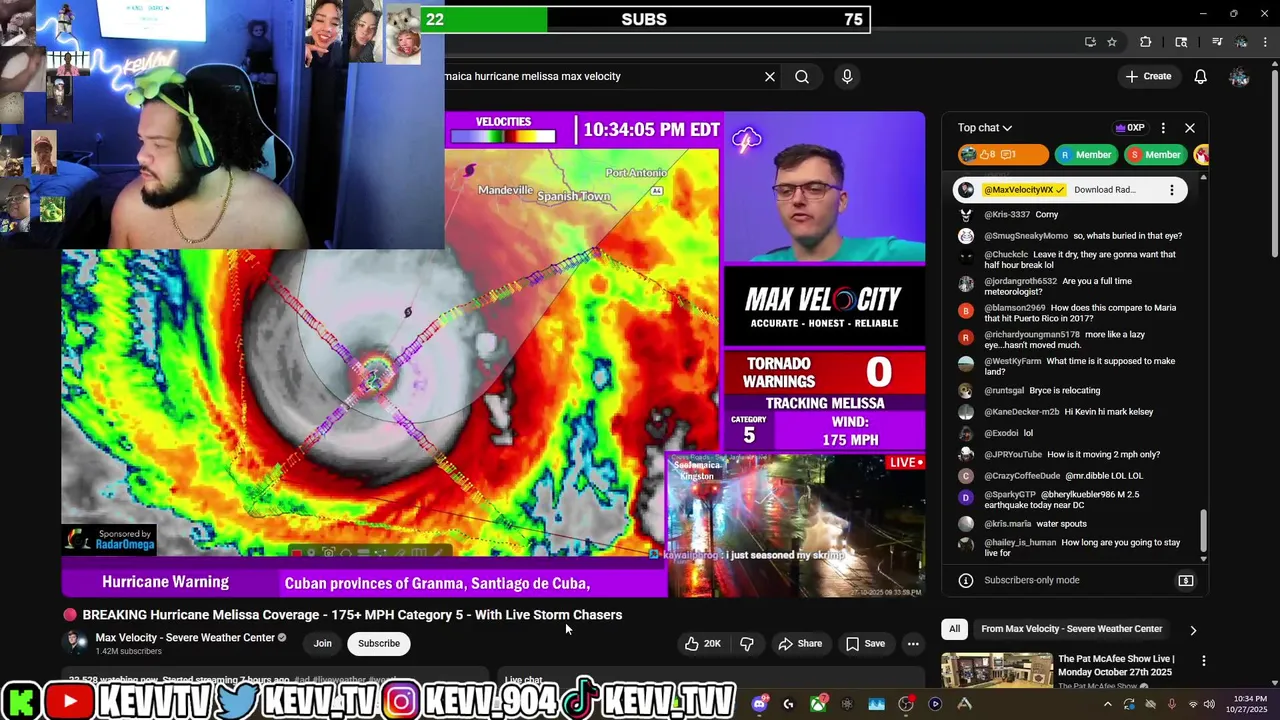Bookmark this page with star icon

[x=1112, y=42]
